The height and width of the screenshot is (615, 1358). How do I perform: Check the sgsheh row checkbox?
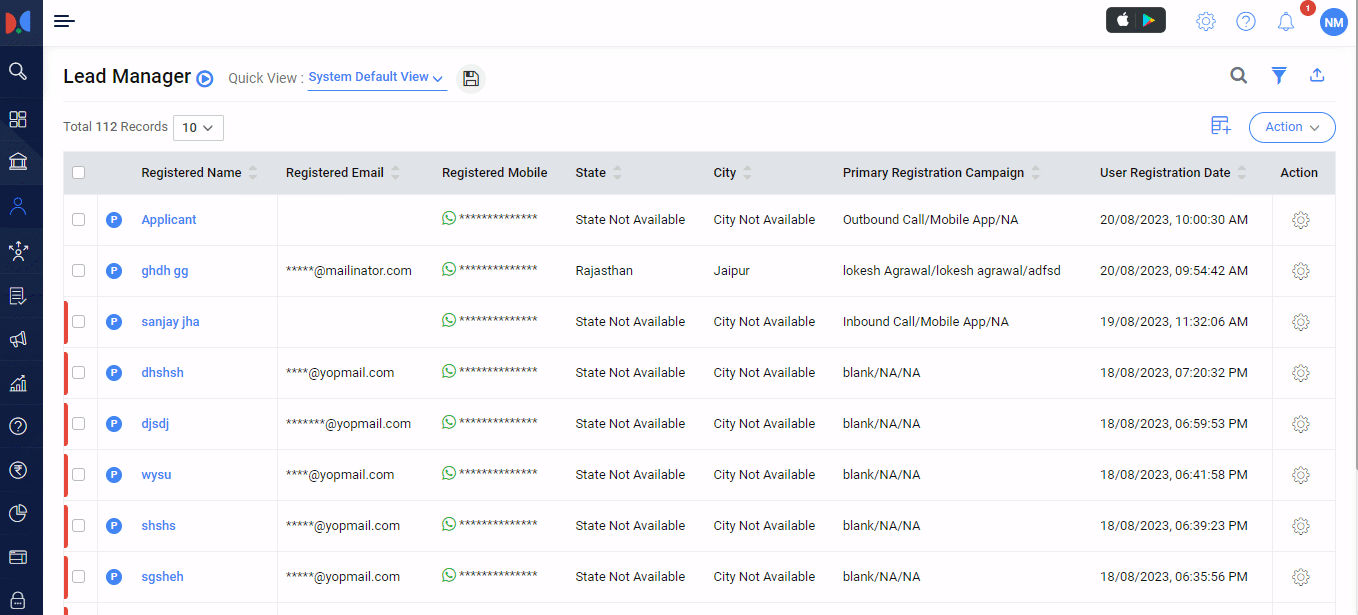(79, 576)
